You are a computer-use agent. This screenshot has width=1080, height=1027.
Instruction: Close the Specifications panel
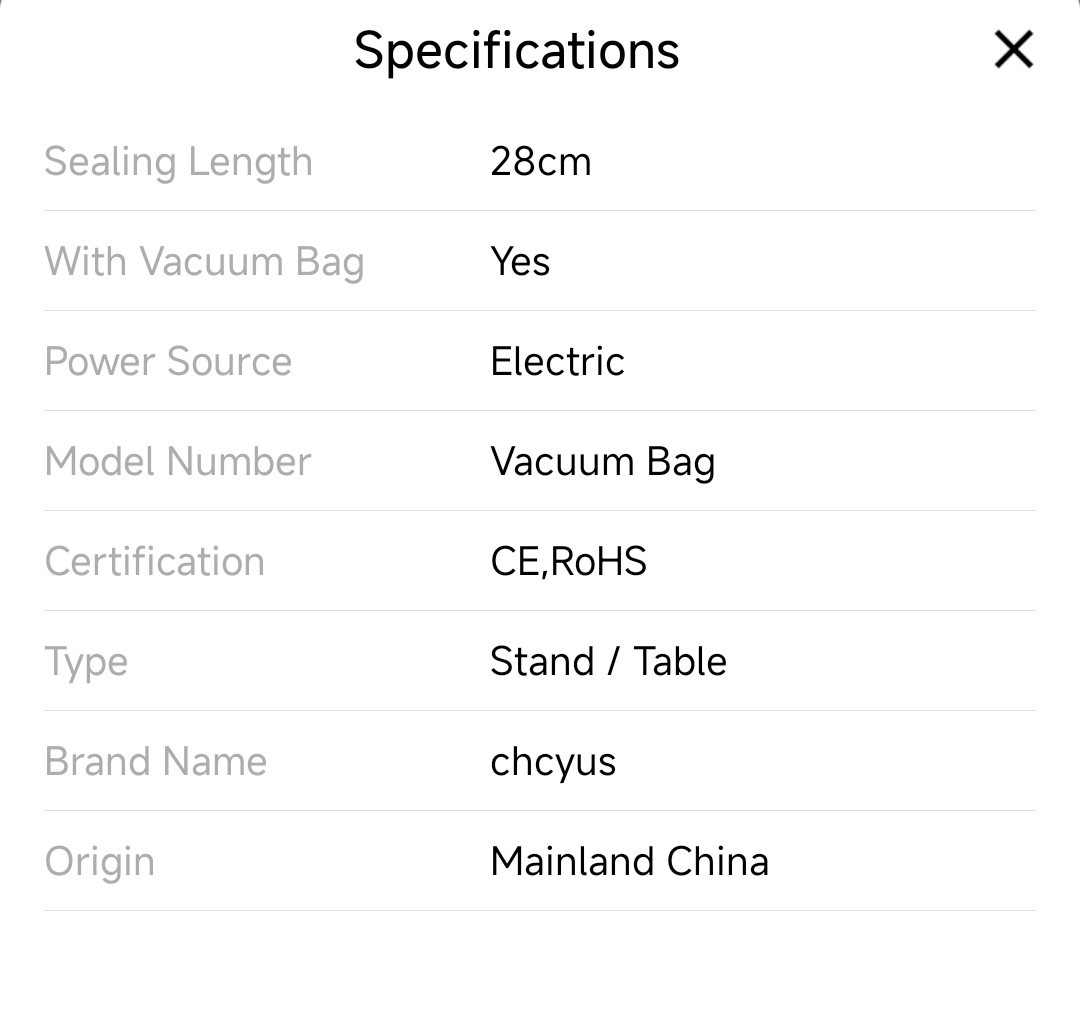1013,49
